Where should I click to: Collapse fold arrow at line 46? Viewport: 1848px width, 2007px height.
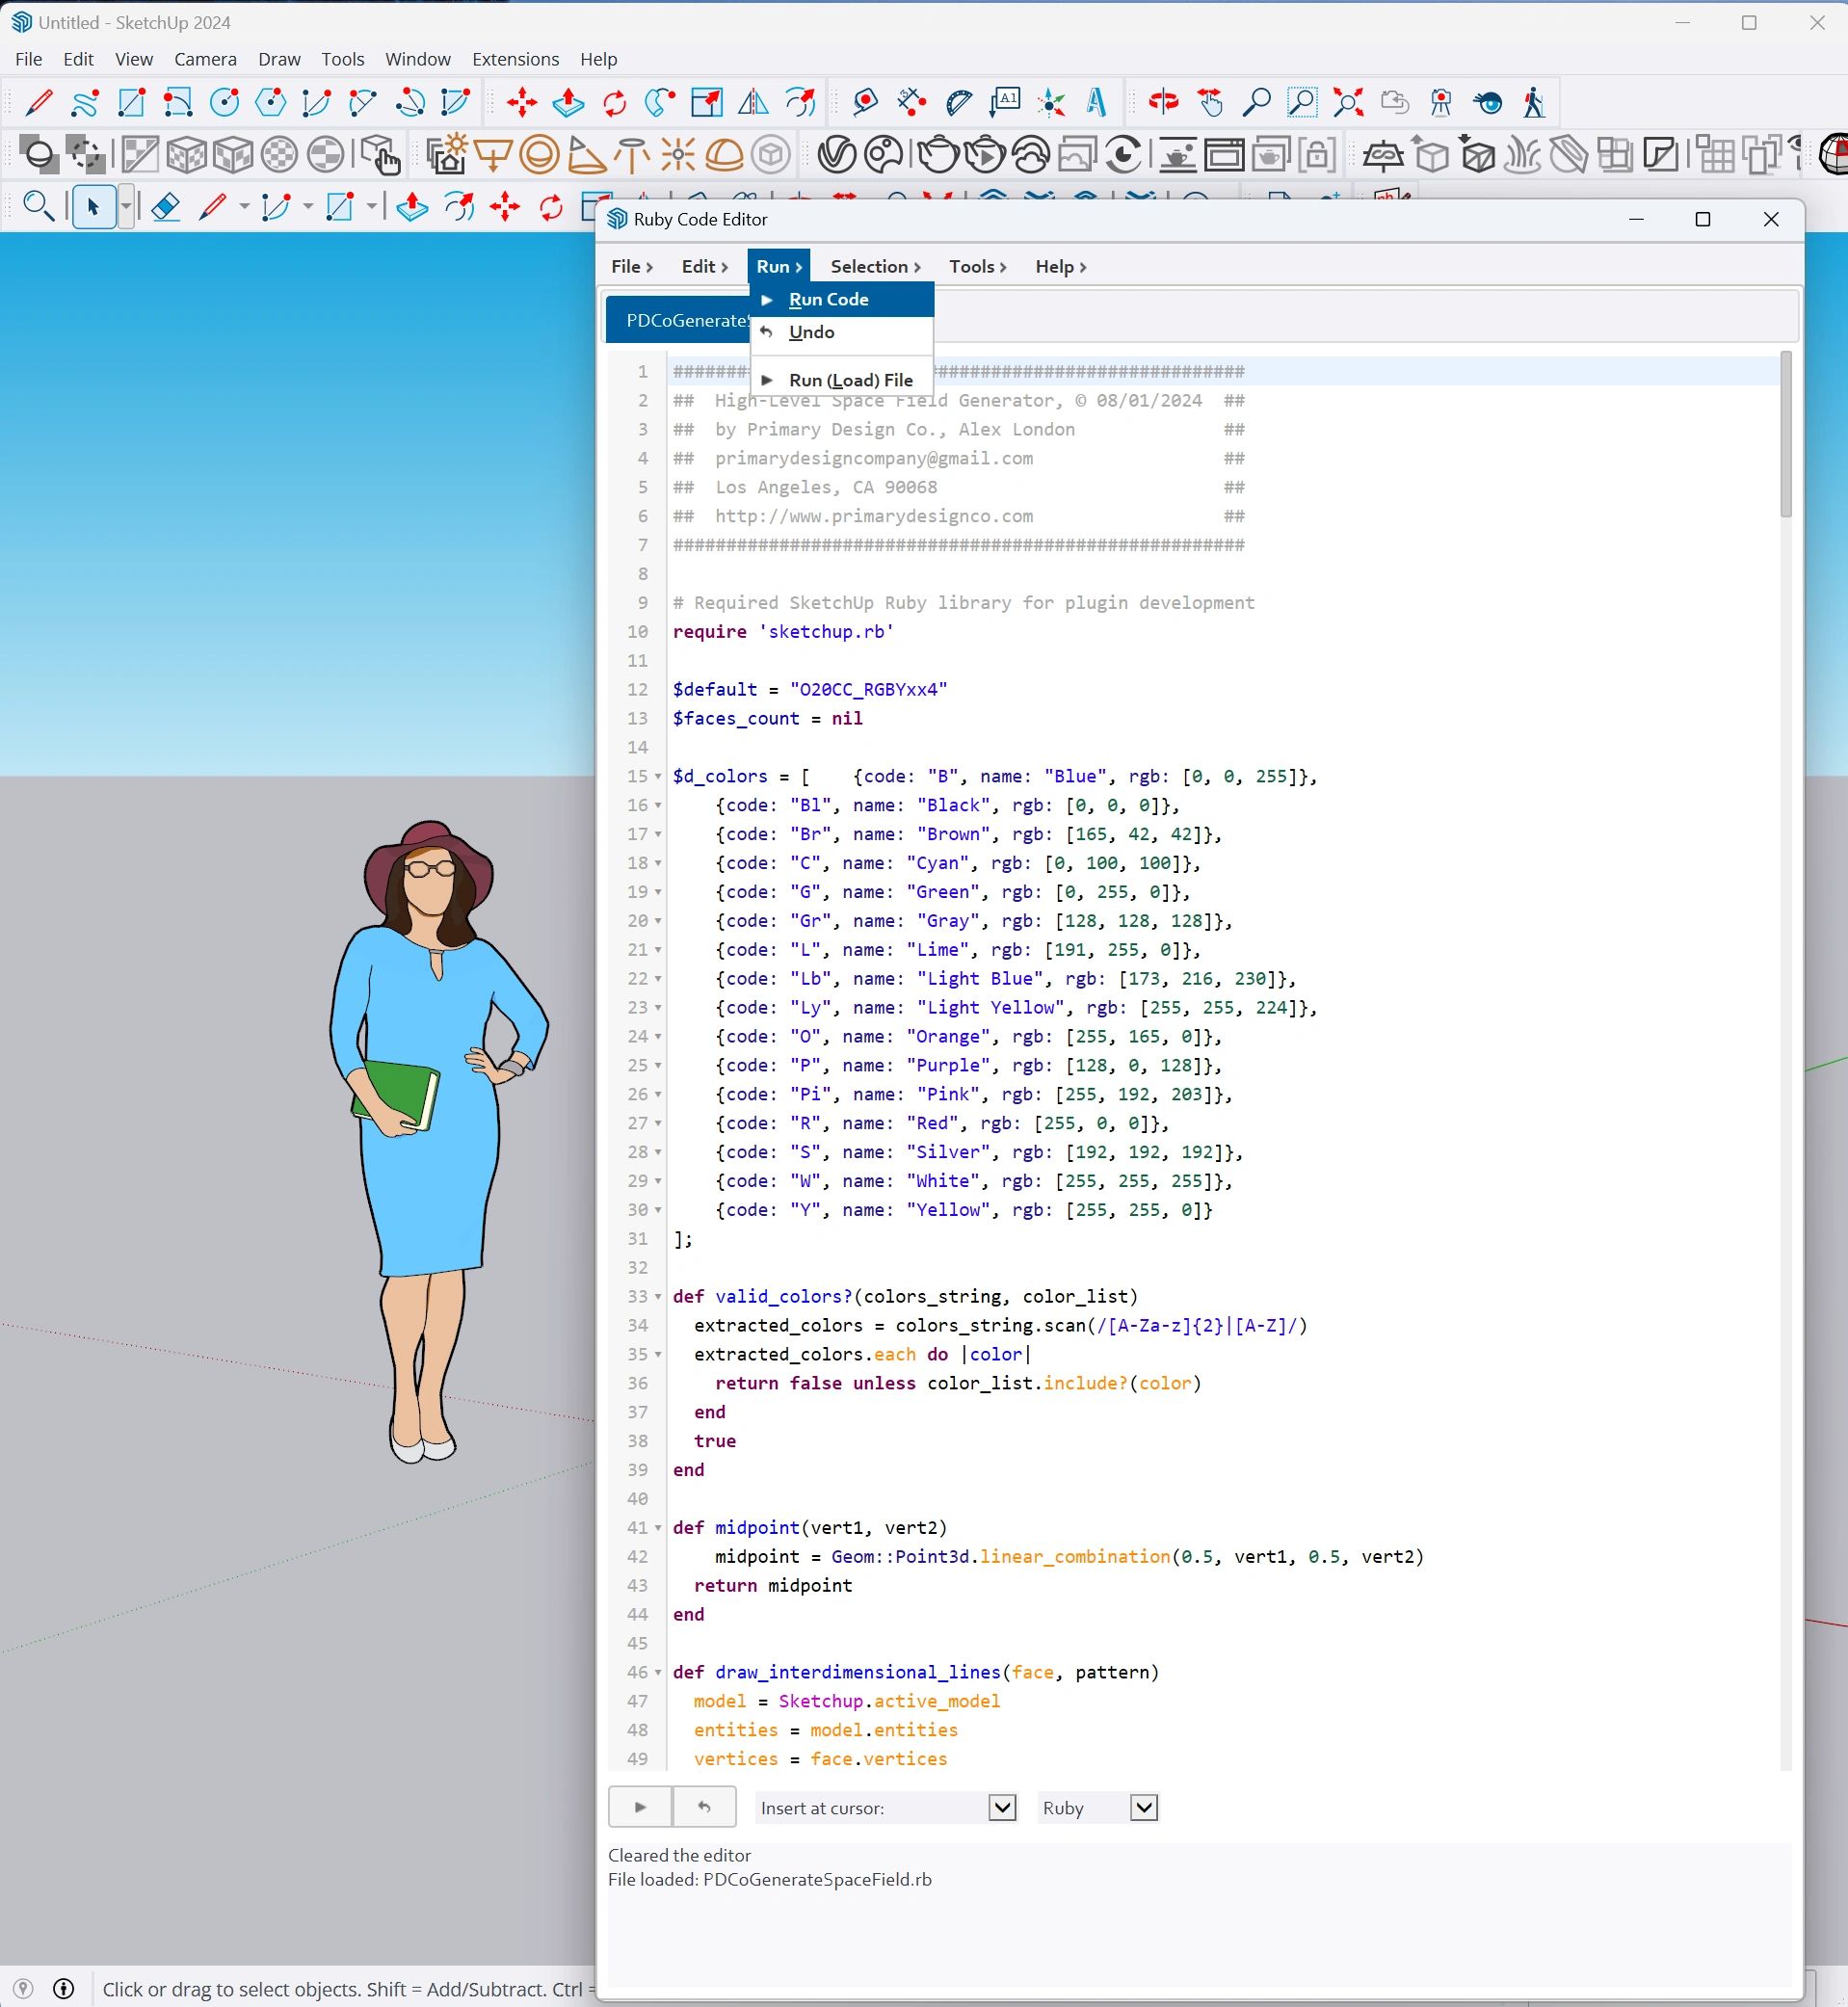tap(658, 1673)
